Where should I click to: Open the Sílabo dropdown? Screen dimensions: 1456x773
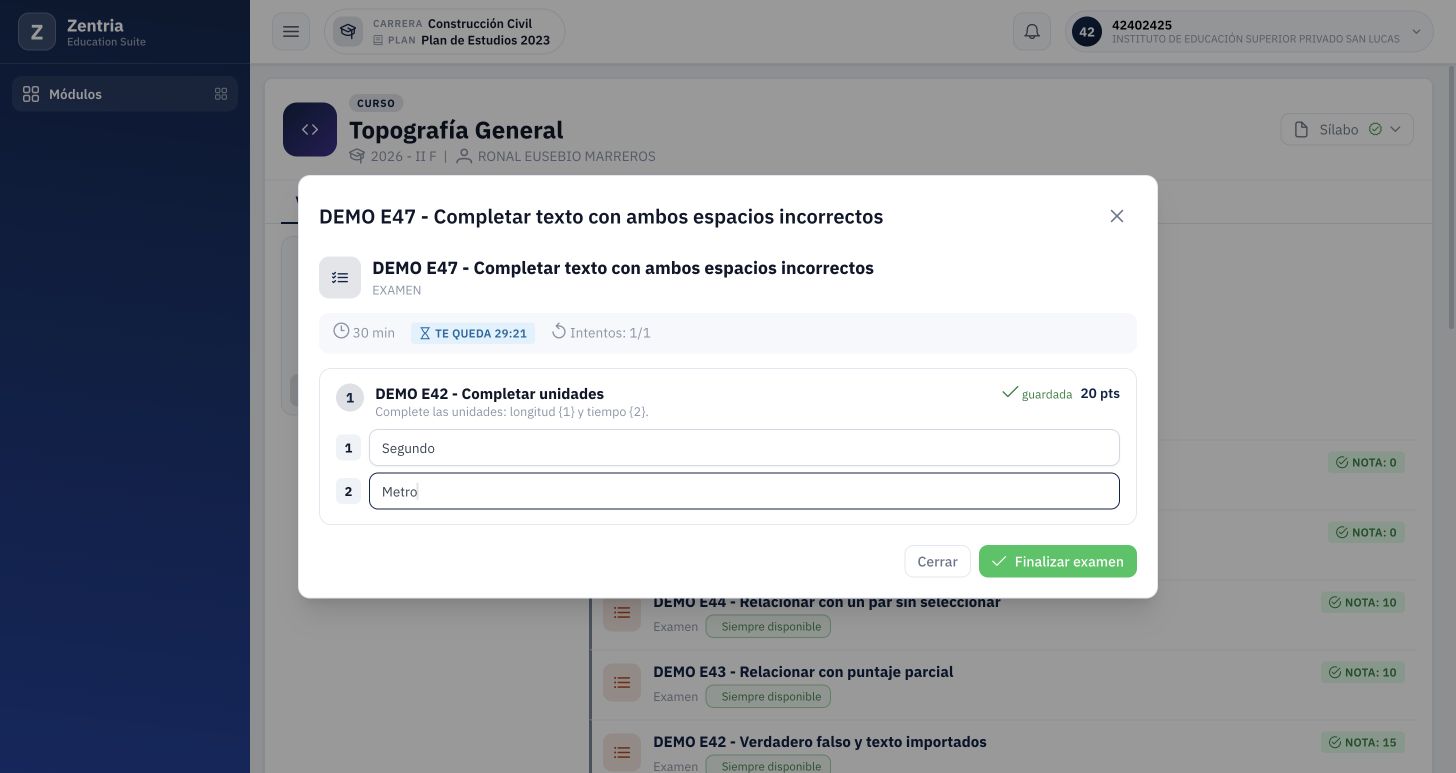(x=1347, y=129)
